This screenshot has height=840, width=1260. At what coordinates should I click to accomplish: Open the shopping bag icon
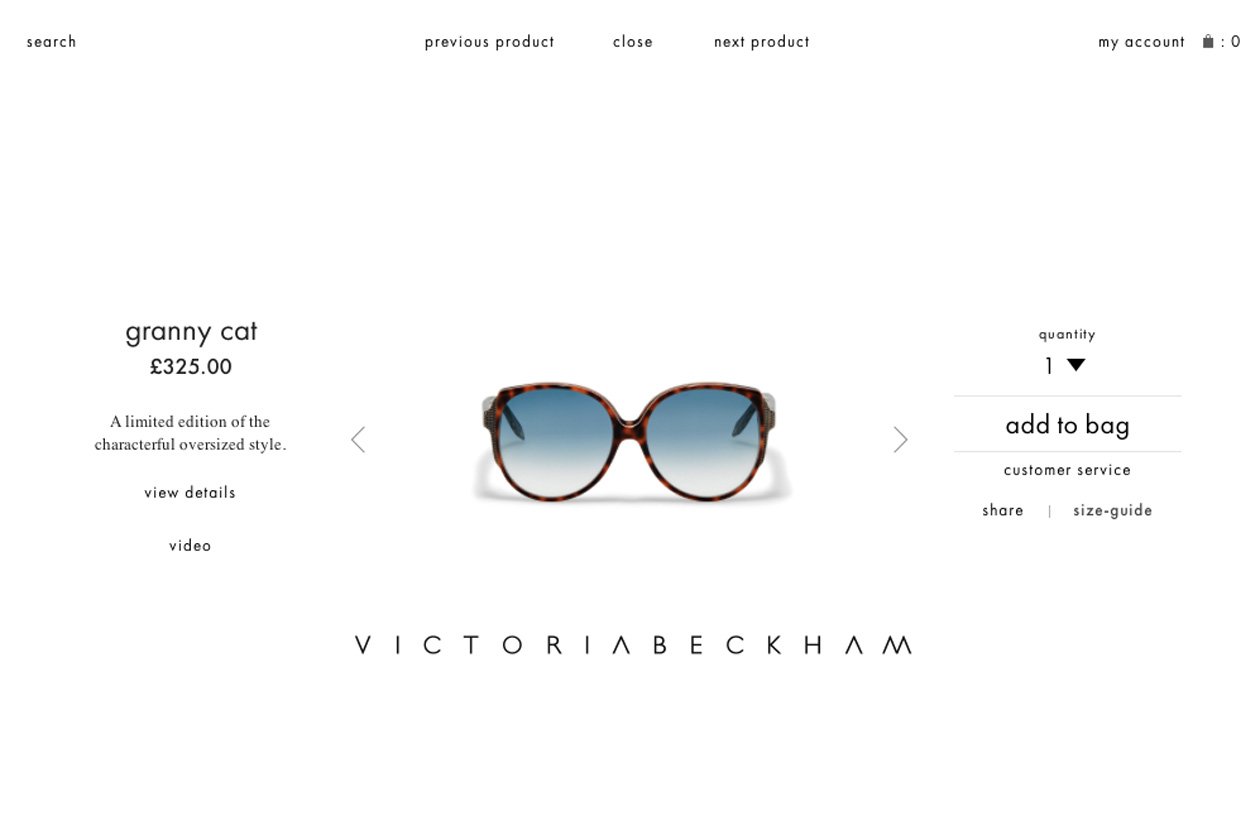coord(1208,41)
